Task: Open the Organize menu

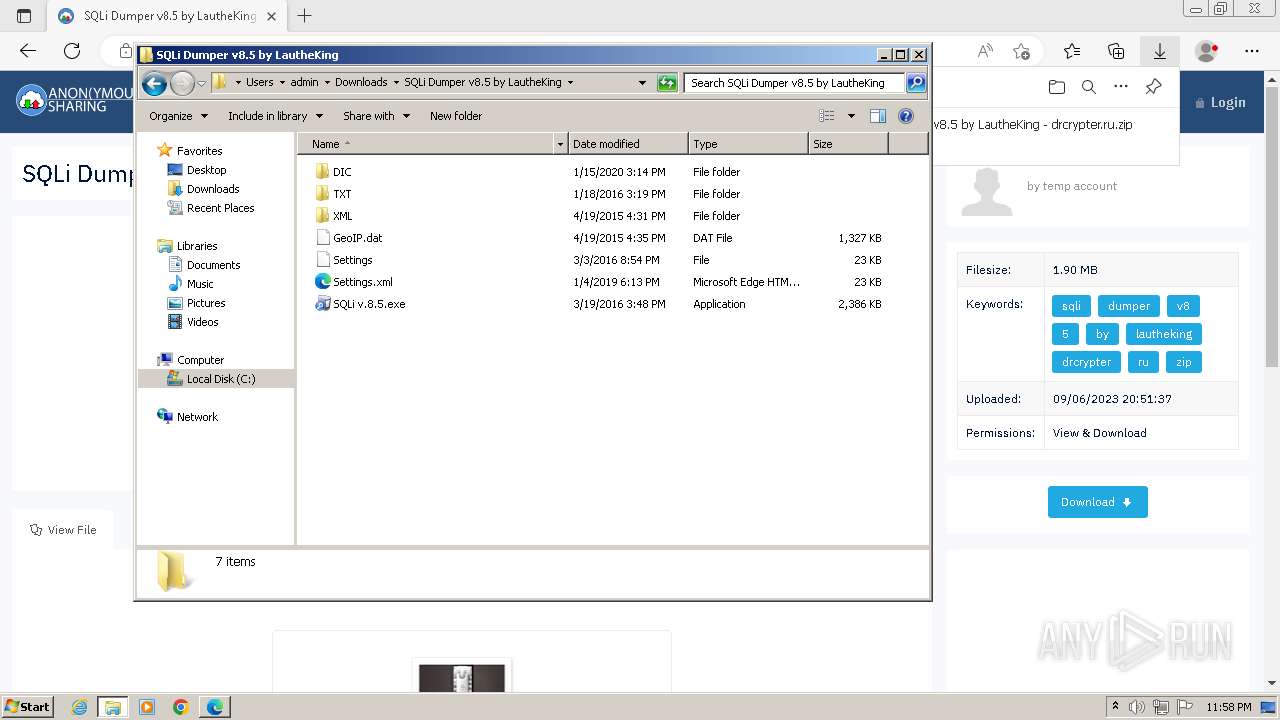Action: pos(178,116)
